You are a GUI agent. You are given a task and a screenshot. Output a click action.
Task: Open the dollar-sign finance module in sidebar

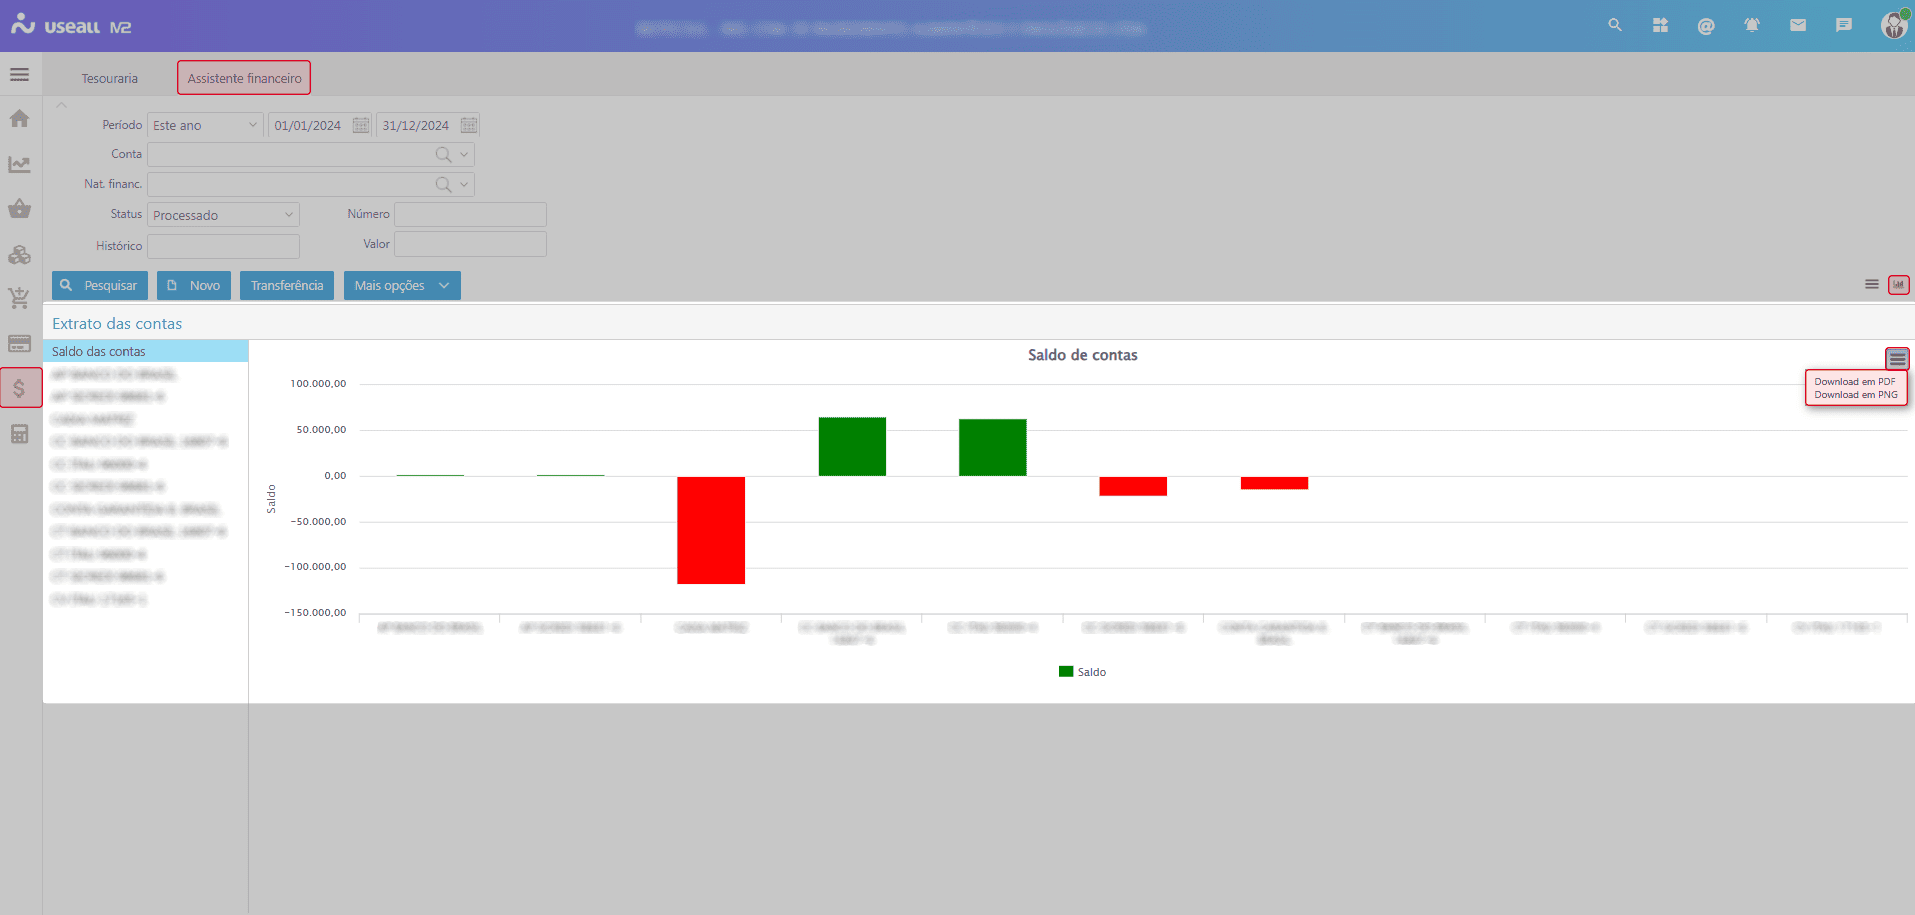20,388
